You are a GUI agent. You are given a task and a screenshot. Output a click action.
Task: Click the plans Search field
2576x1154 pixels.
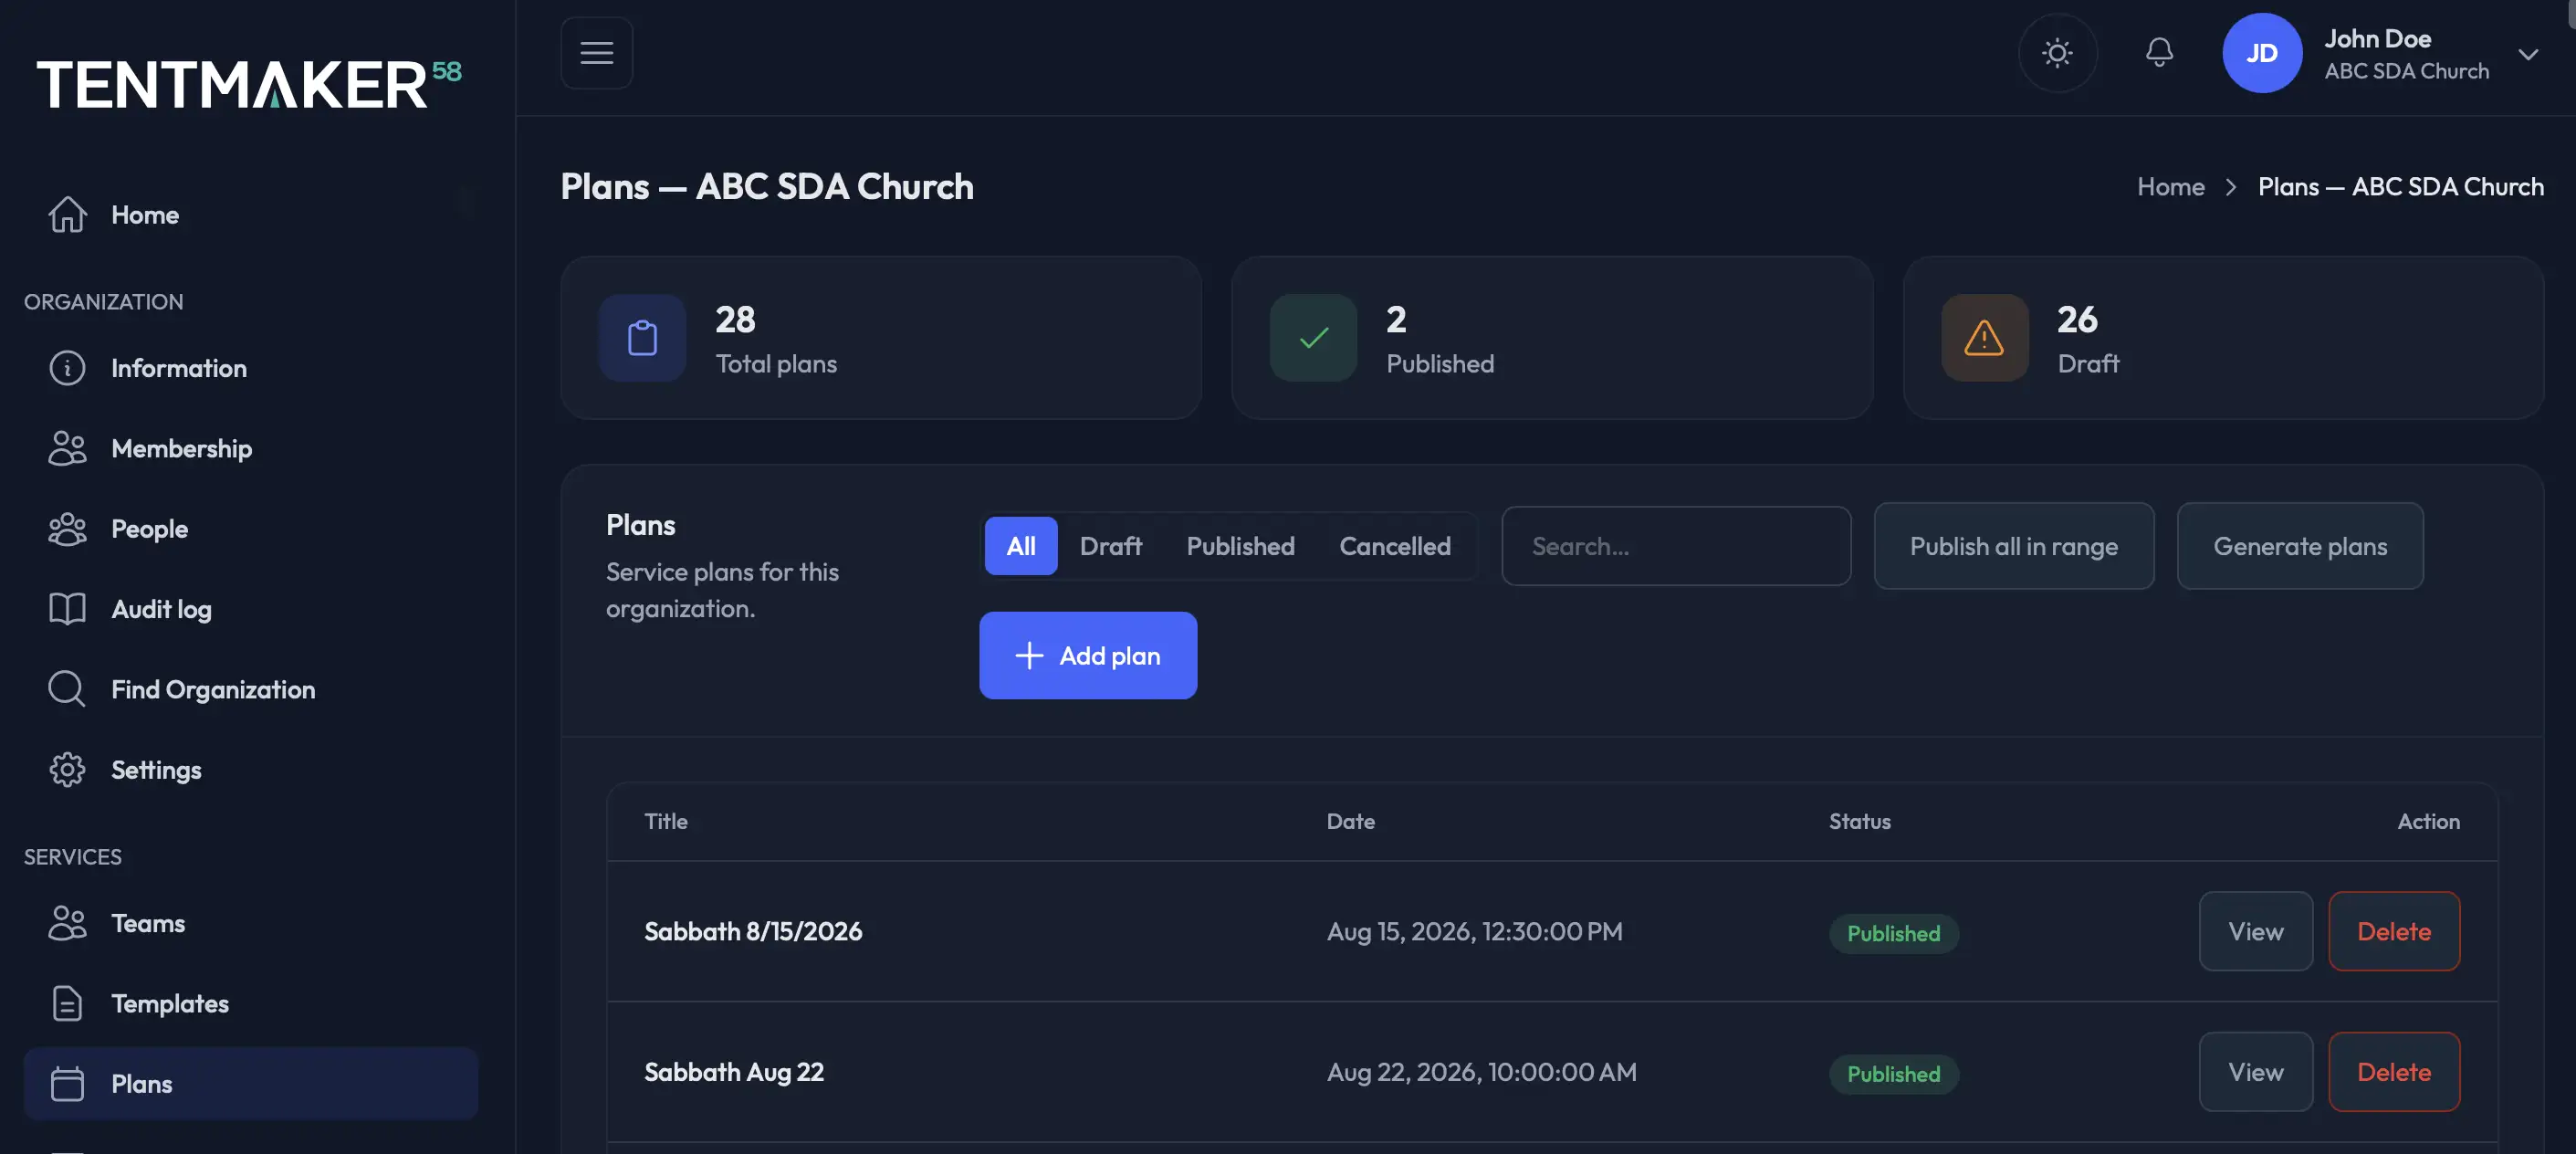1676,546
